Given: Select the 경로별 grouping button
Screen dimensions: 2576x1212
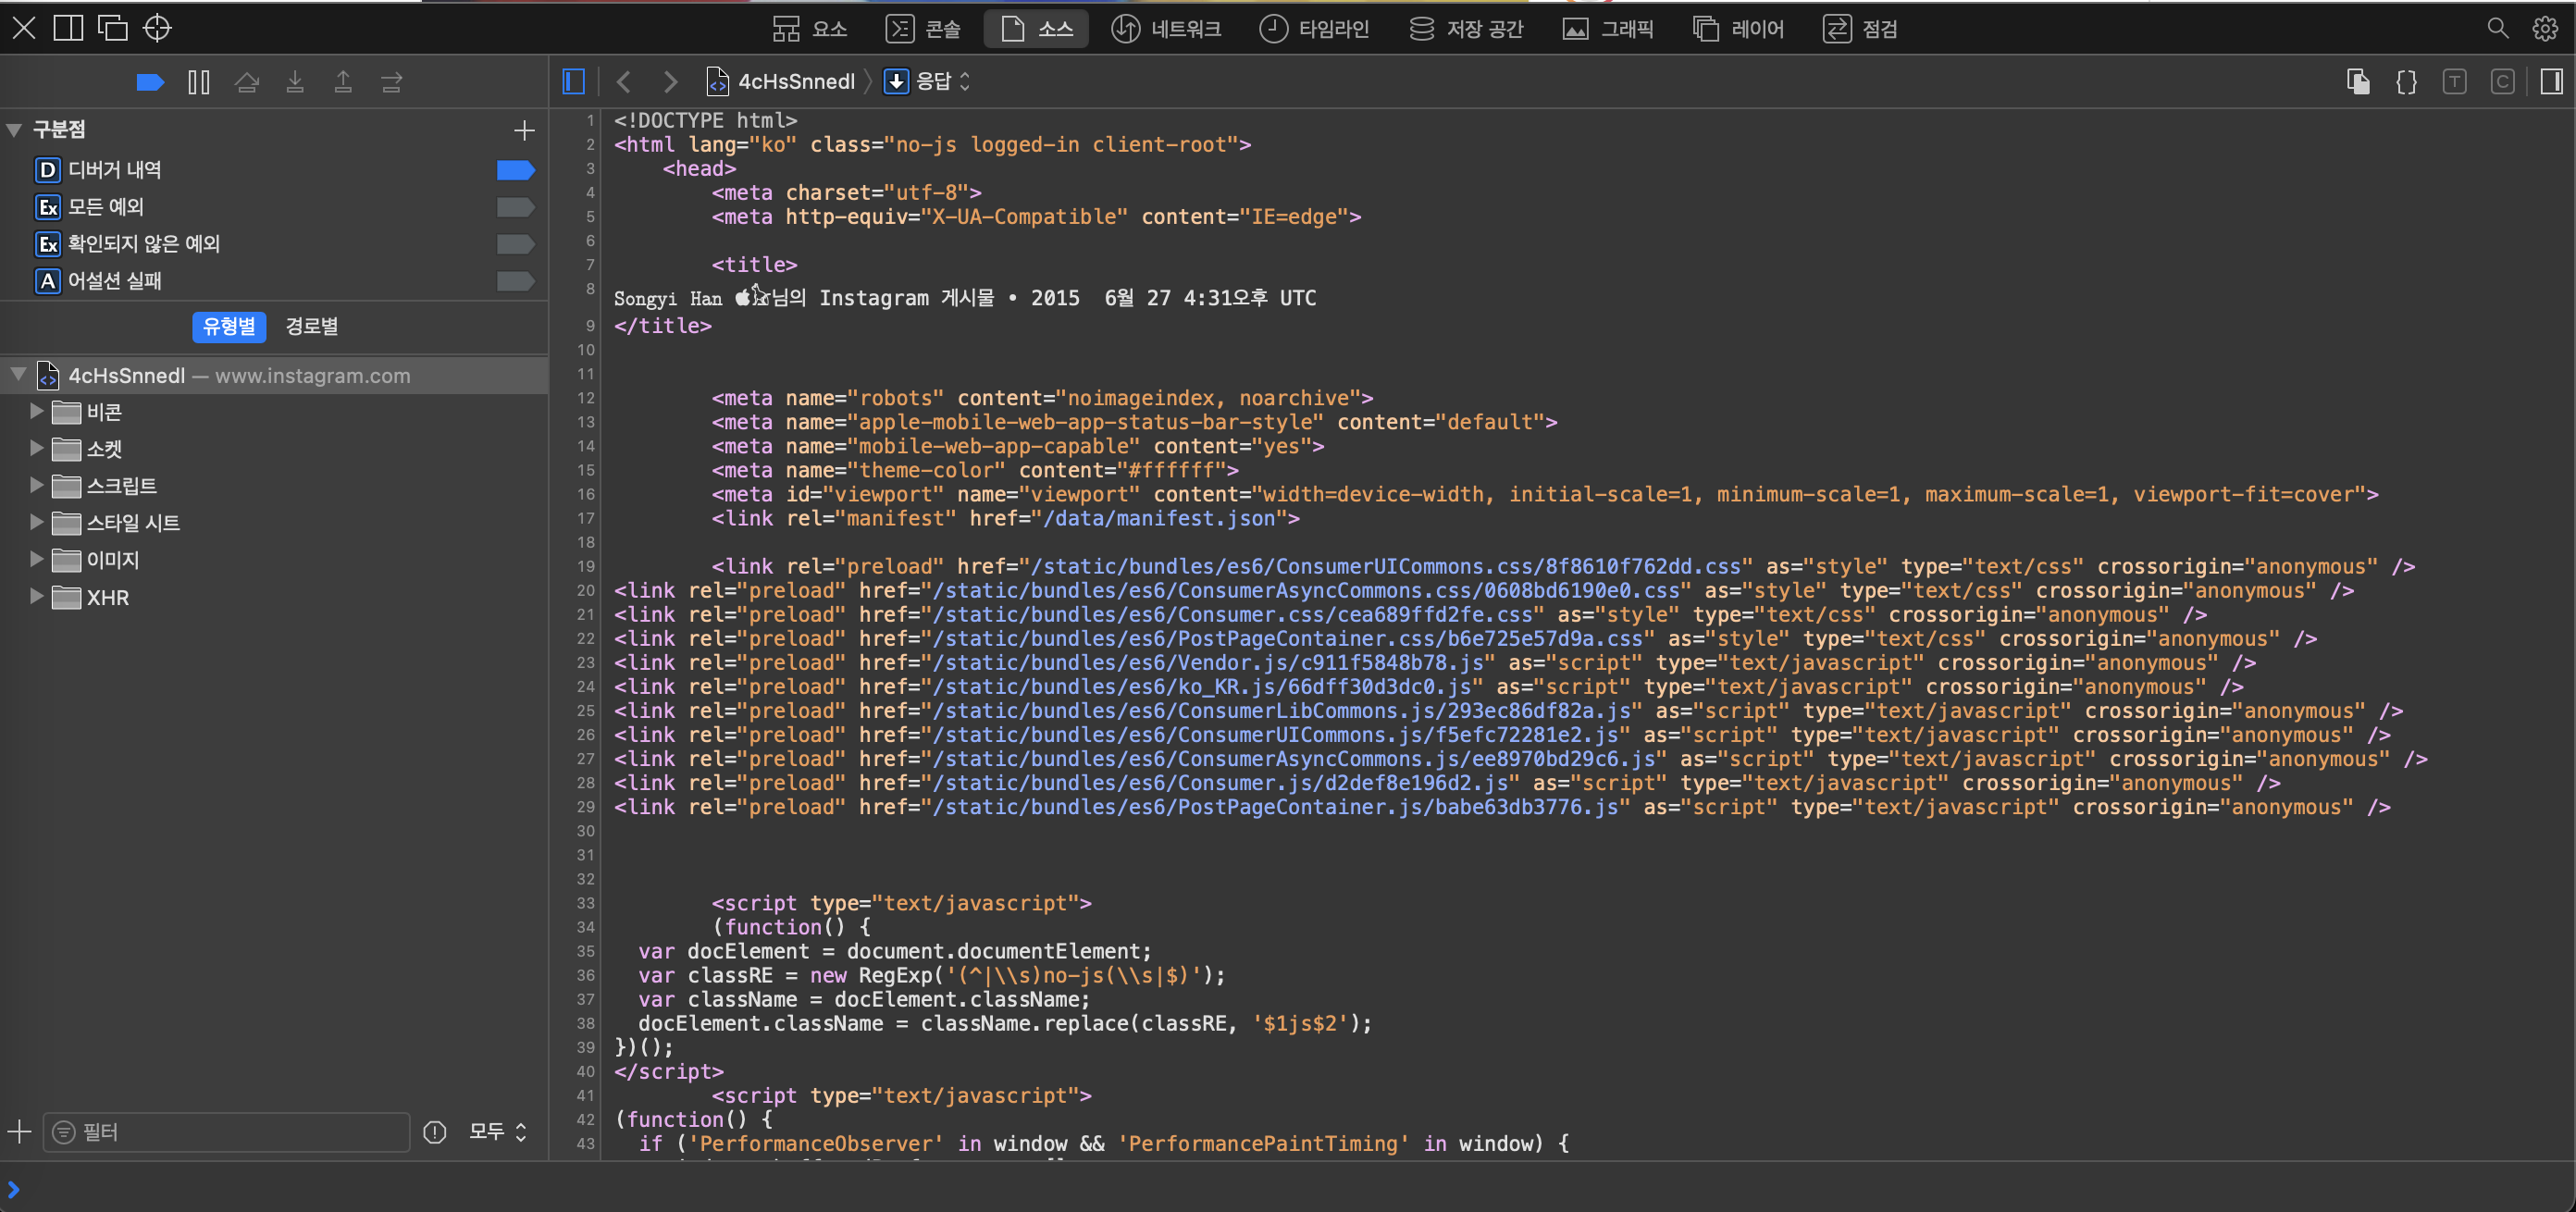Looking at the screenshot, I should coord(312,326).
